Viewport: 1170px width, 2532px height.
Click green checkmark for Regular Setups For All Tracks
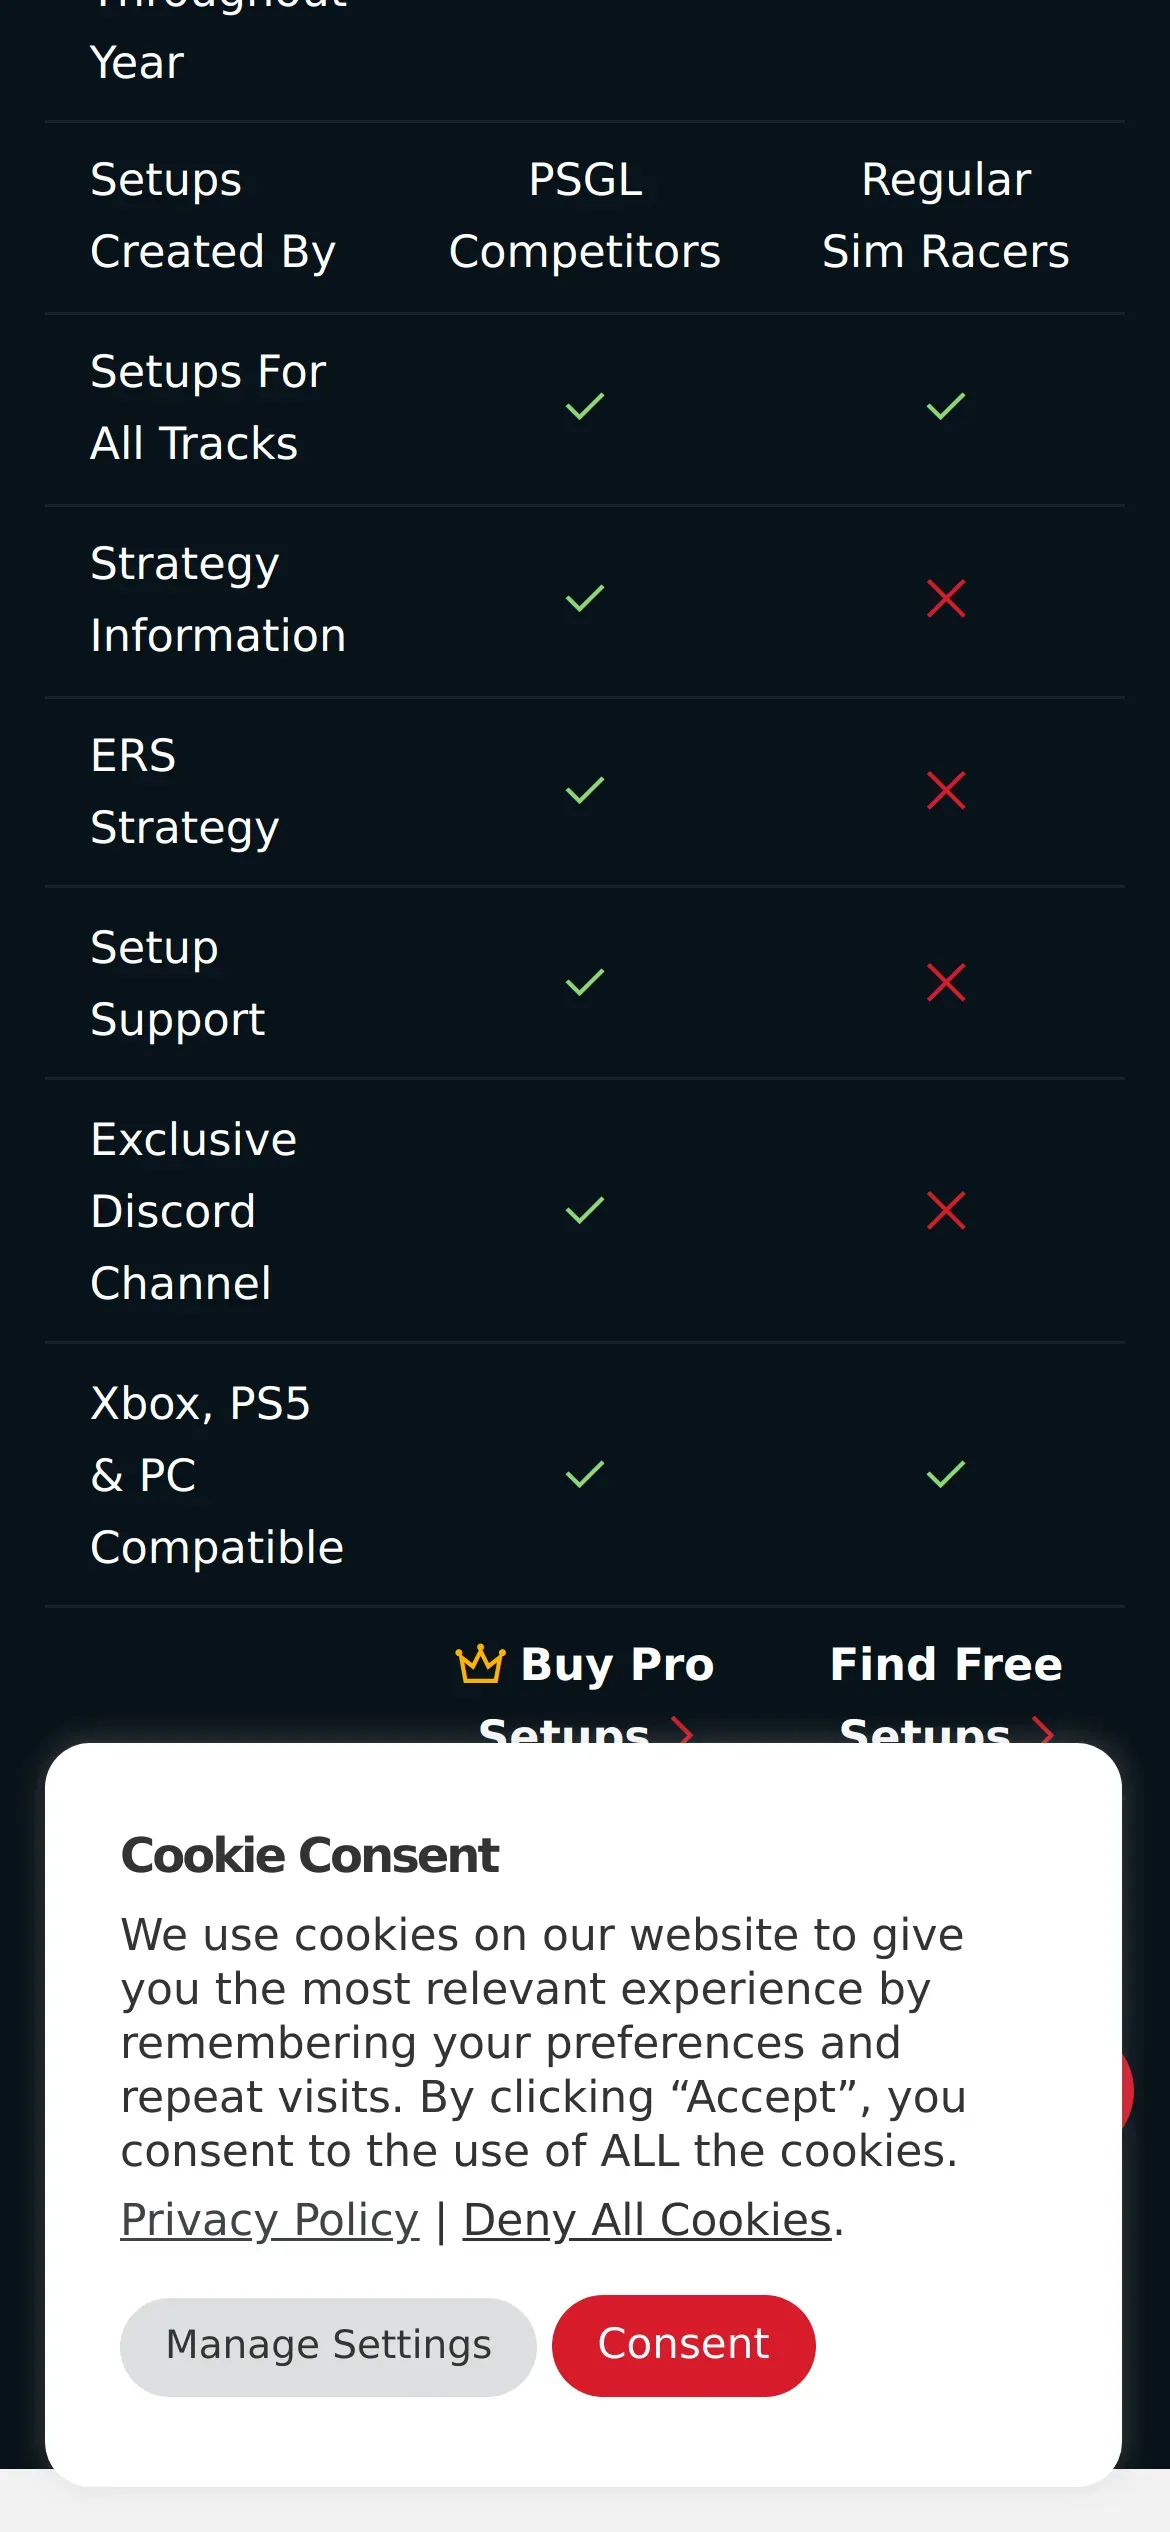[x=946, y=407]
